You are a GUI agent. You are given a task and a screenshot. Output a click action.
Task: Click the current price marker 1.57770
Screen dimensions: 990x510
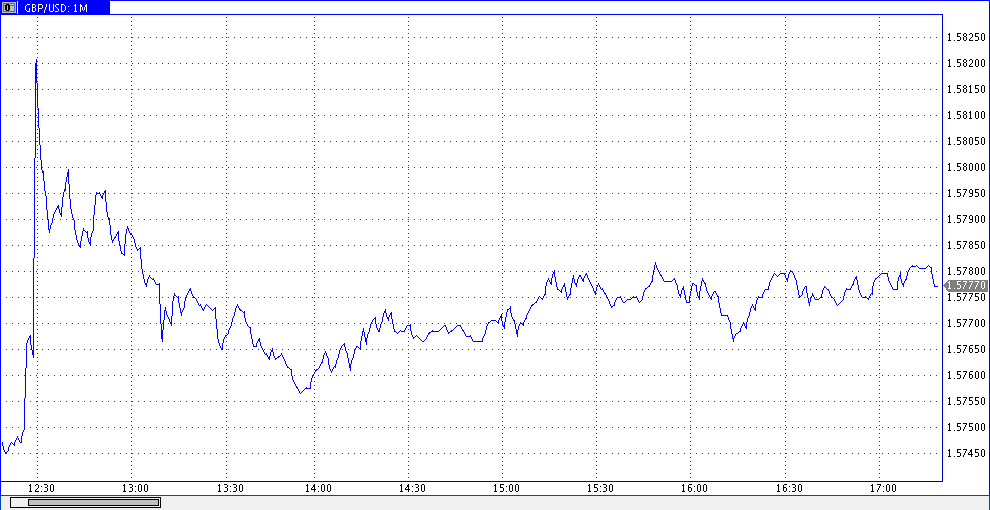pos(966,286)
